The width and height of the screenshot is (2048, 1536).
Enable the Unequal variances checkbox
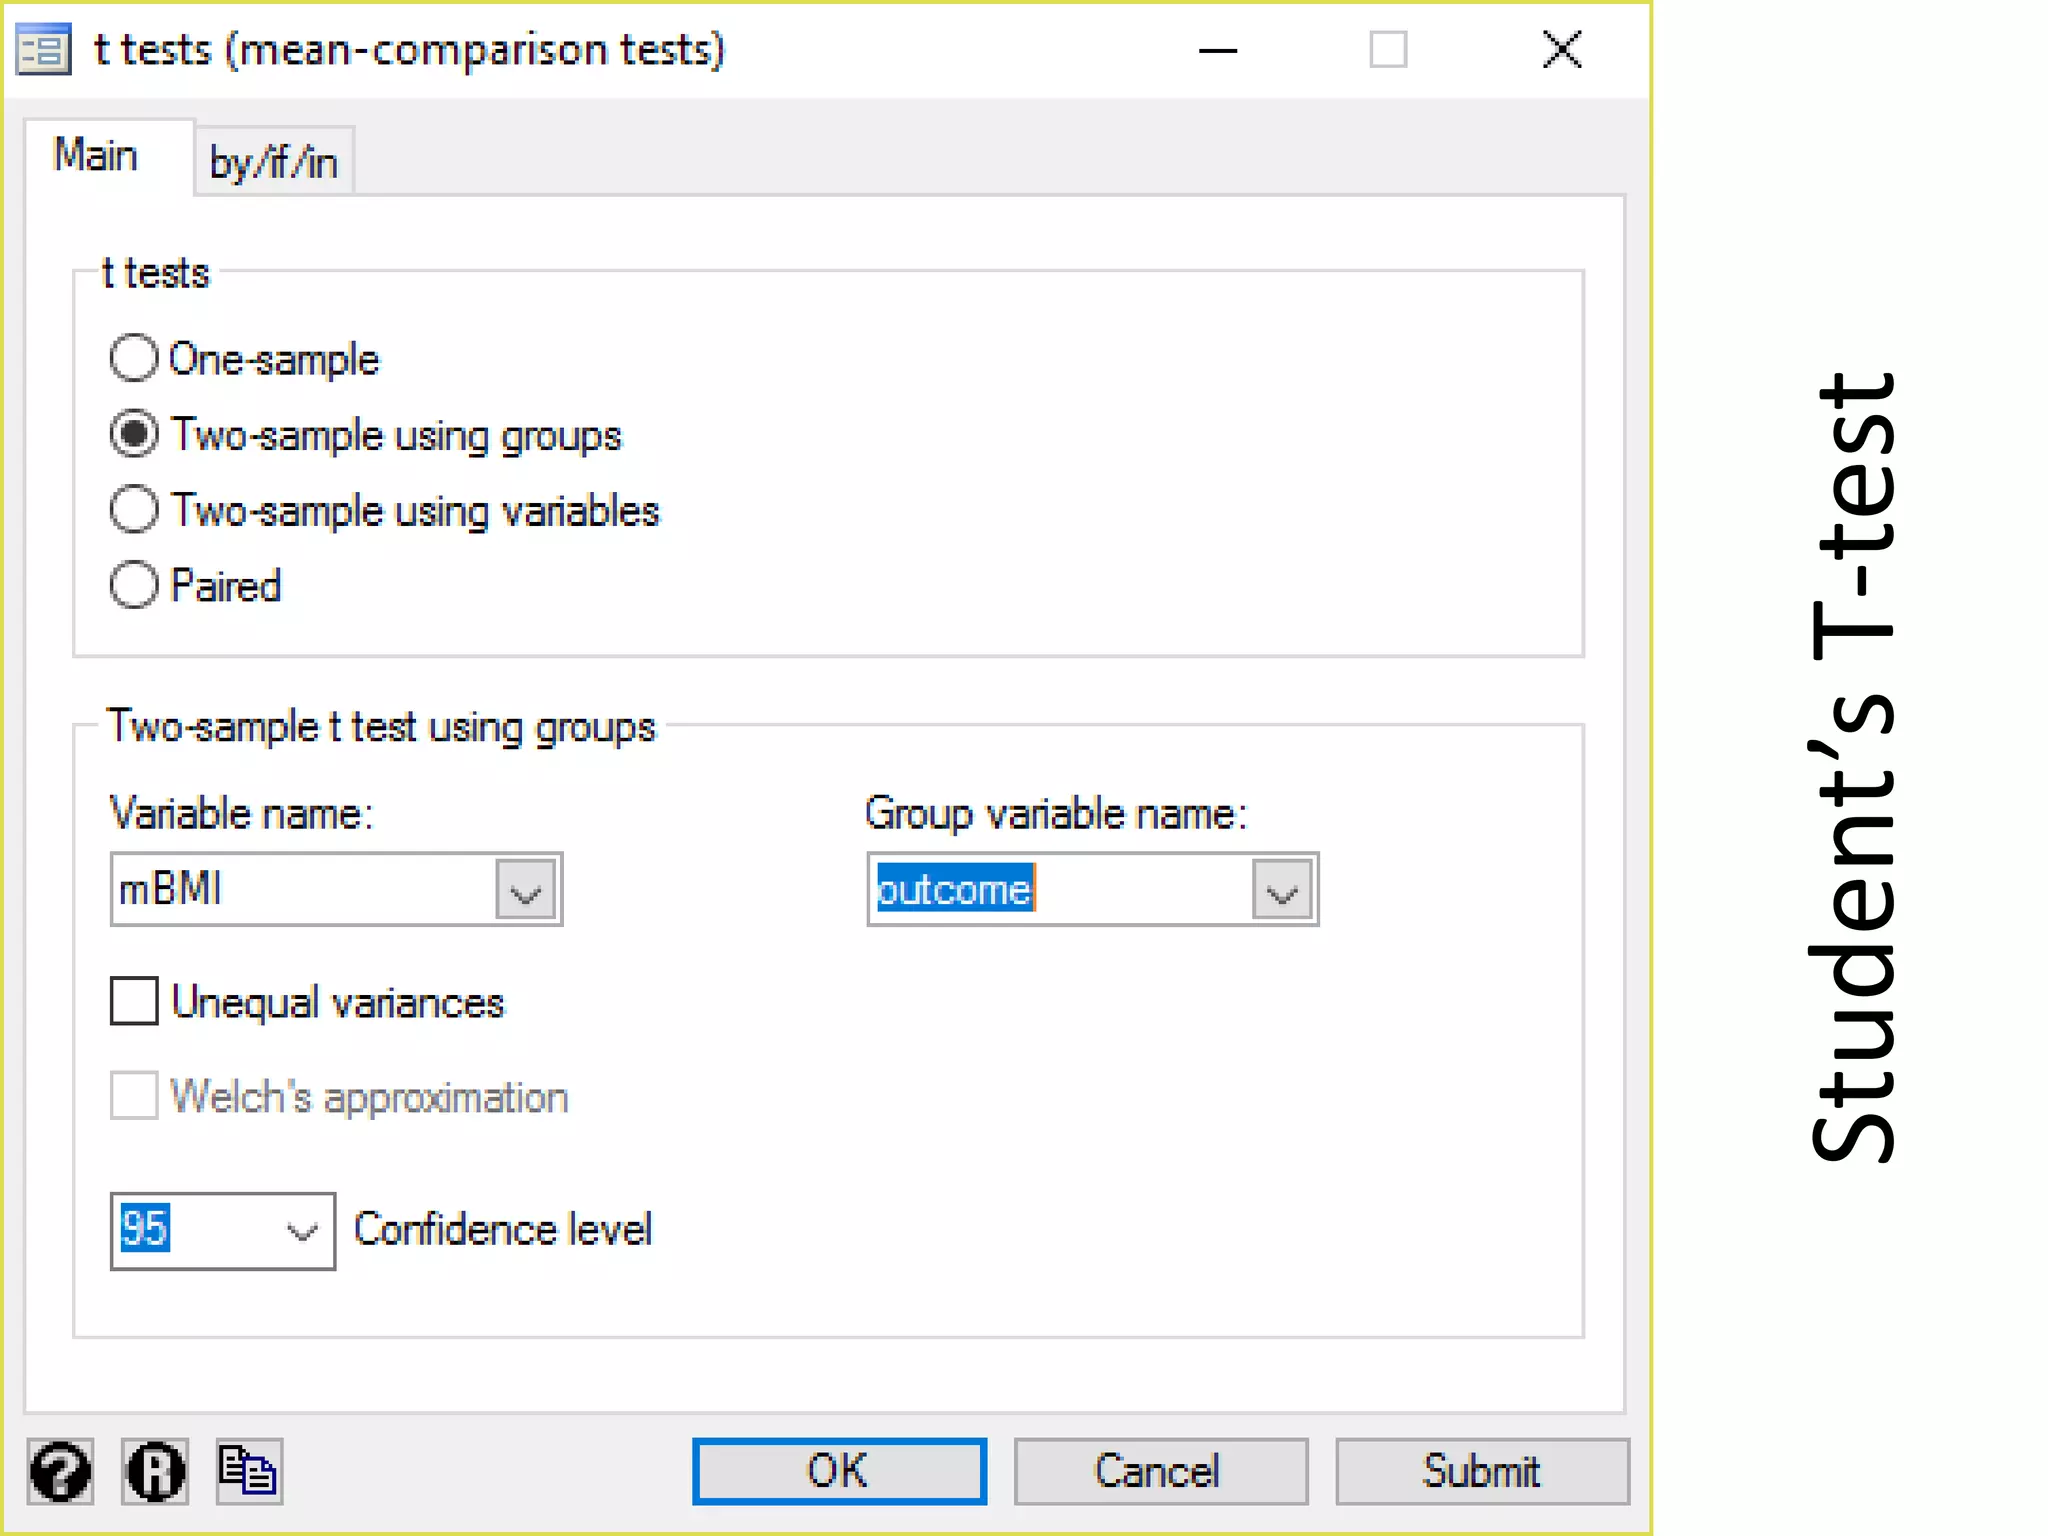pos(134,1001)
